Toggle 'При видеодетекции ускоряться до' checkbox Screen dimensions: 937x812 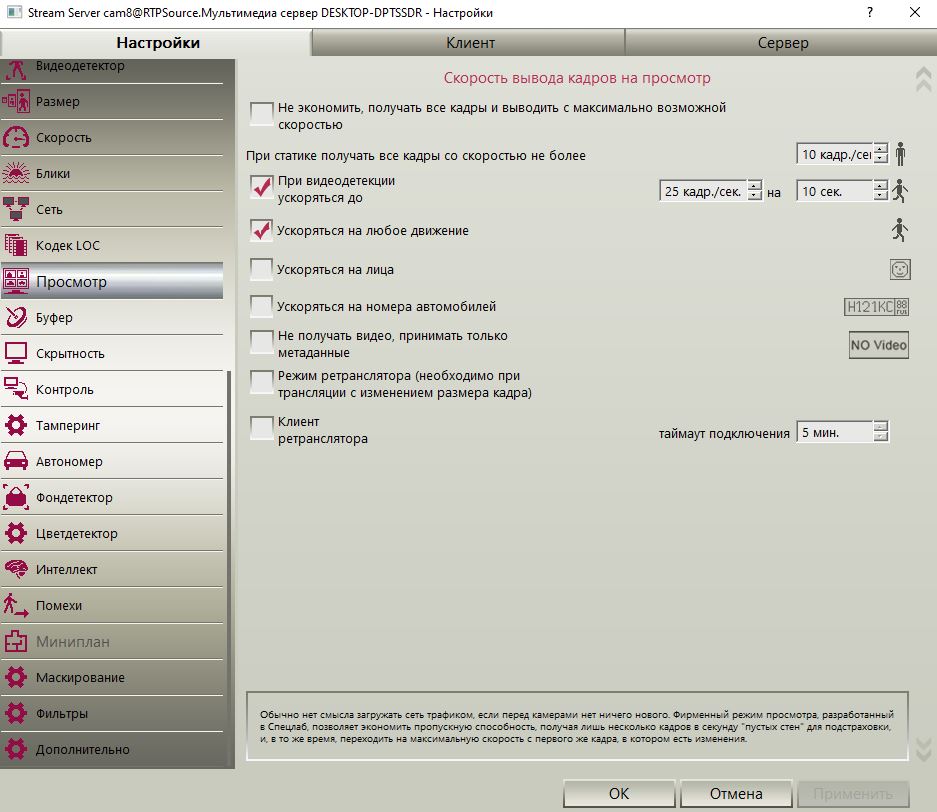(261, 187)
